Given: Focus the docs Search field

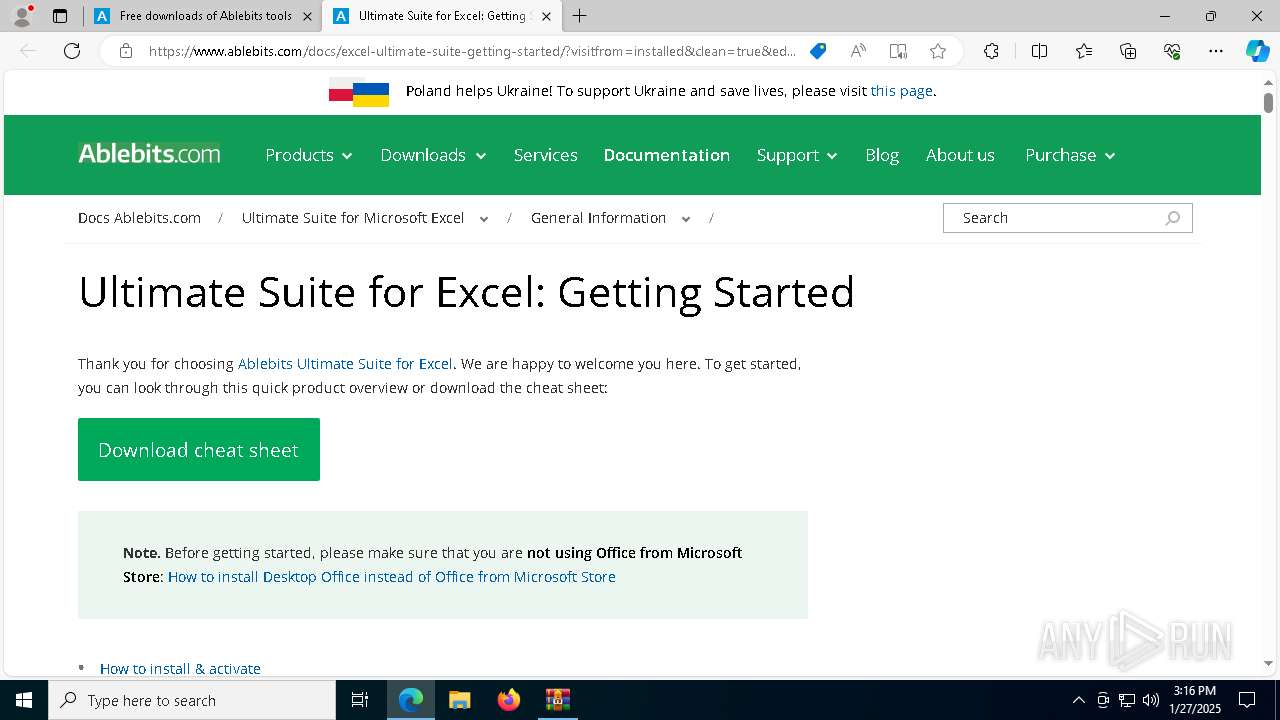Looking at the screenshot, I should pos(1068,218).
